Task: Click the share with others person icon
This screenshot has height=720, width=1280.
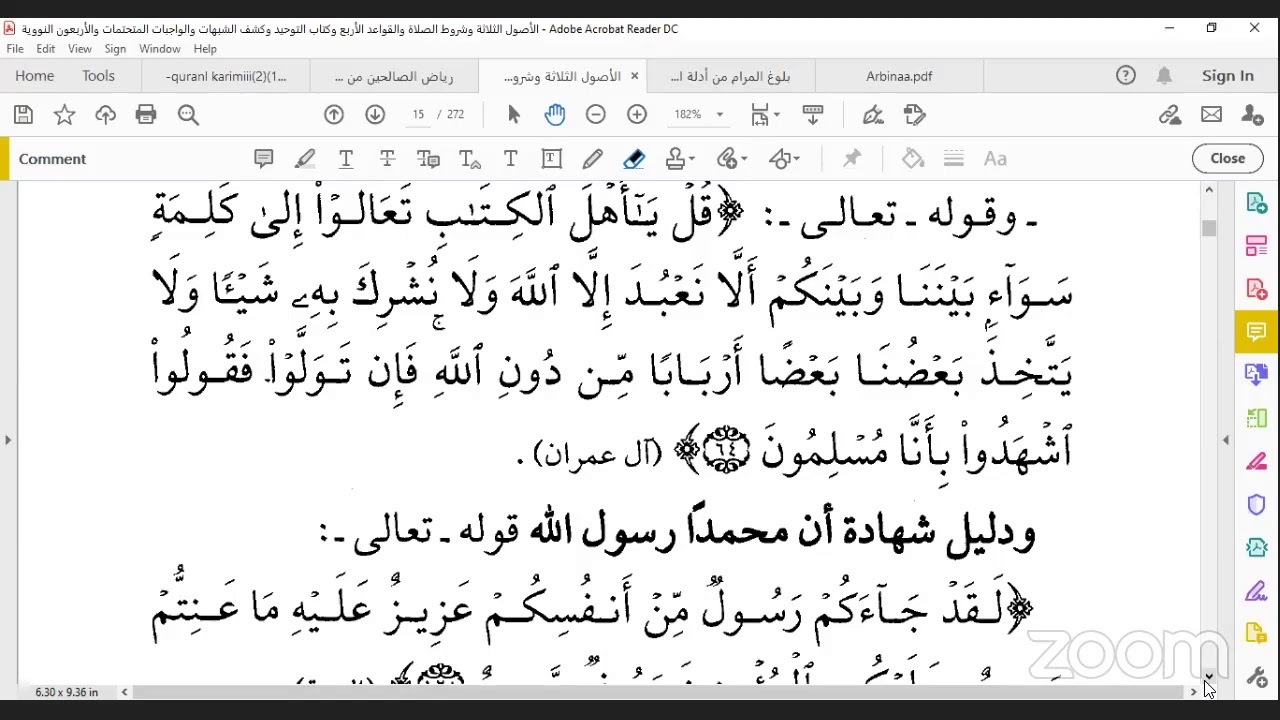Action: [1252, 115]
